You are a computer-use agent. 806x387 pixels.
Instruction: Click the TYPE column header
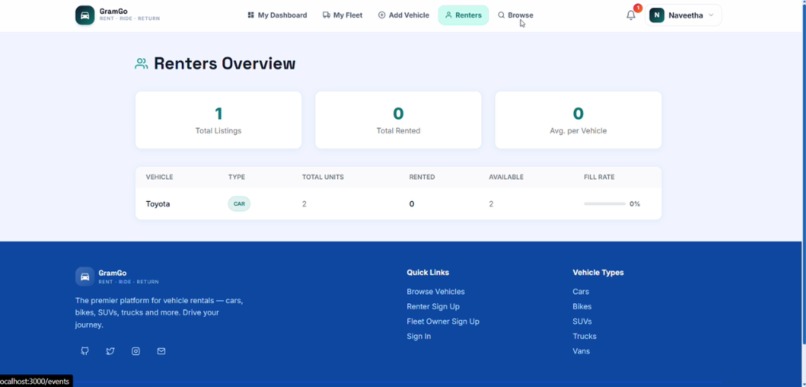[x=236, y=177]
